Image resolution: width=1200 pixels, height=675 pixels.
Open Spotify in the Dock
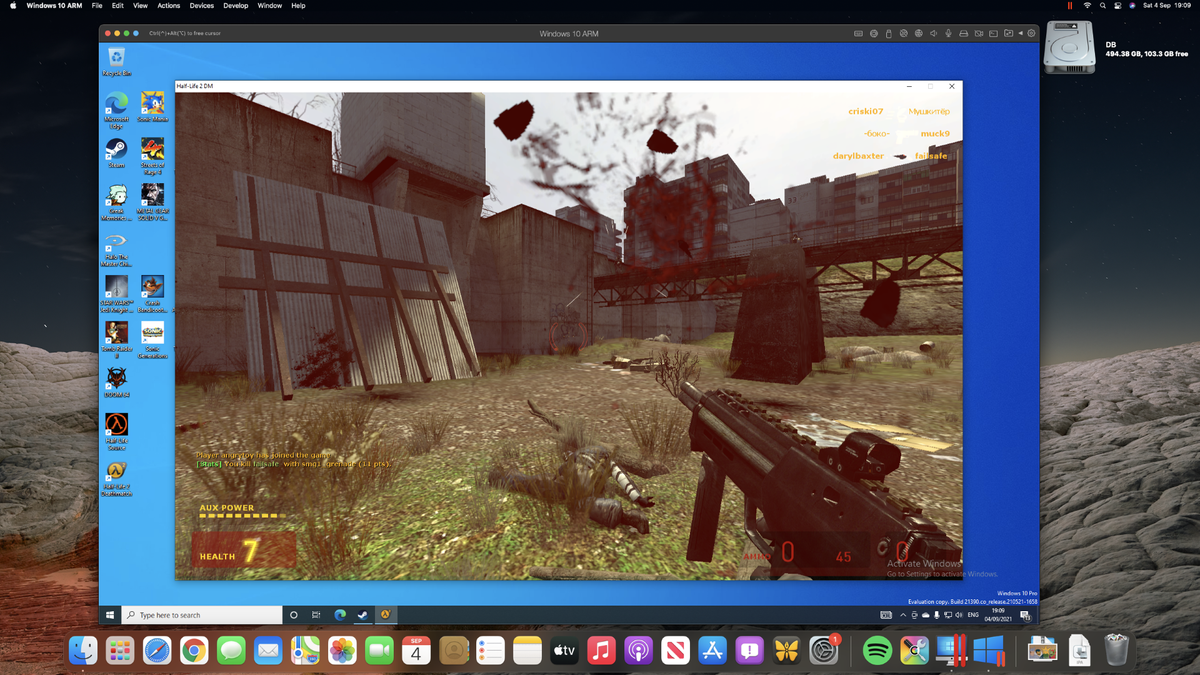(x=877, y=651)
